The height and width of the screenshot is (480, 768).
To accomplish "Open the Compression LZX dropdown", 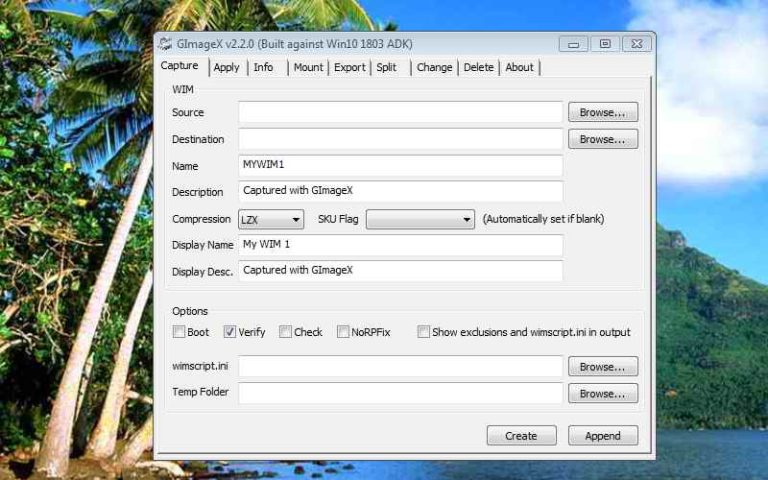I will point(271,219).
